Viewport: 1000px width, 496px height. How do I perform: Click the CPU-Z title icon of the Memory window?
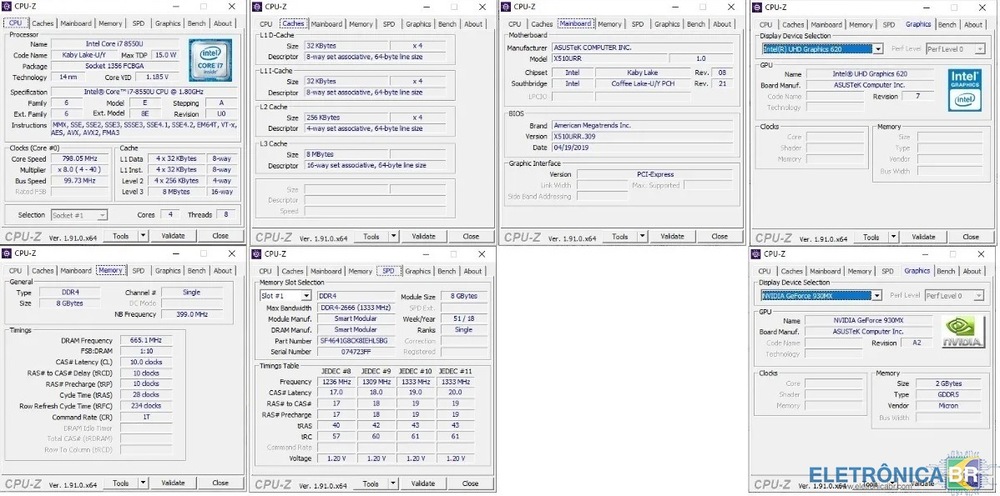[7, 254]
